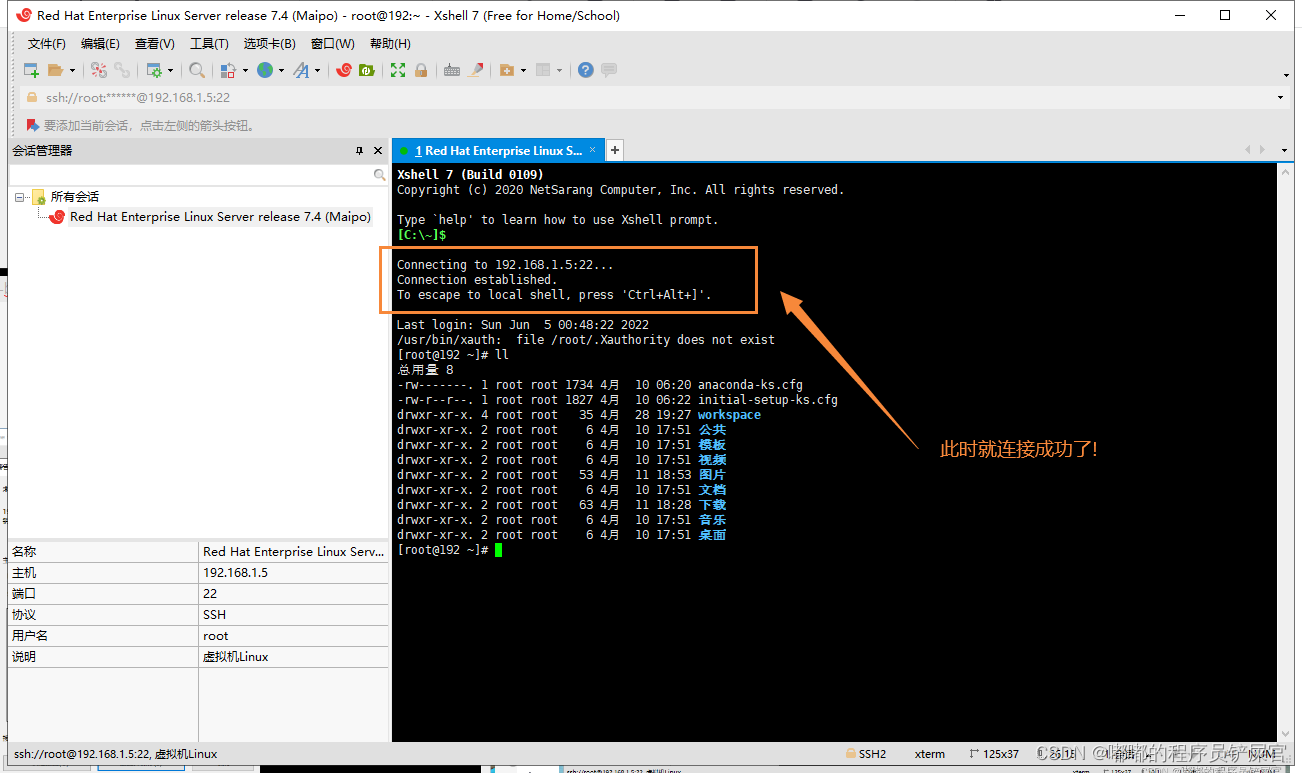
Task: Open the 选项卡(B) menu
Action: click(x=270, y=44)
